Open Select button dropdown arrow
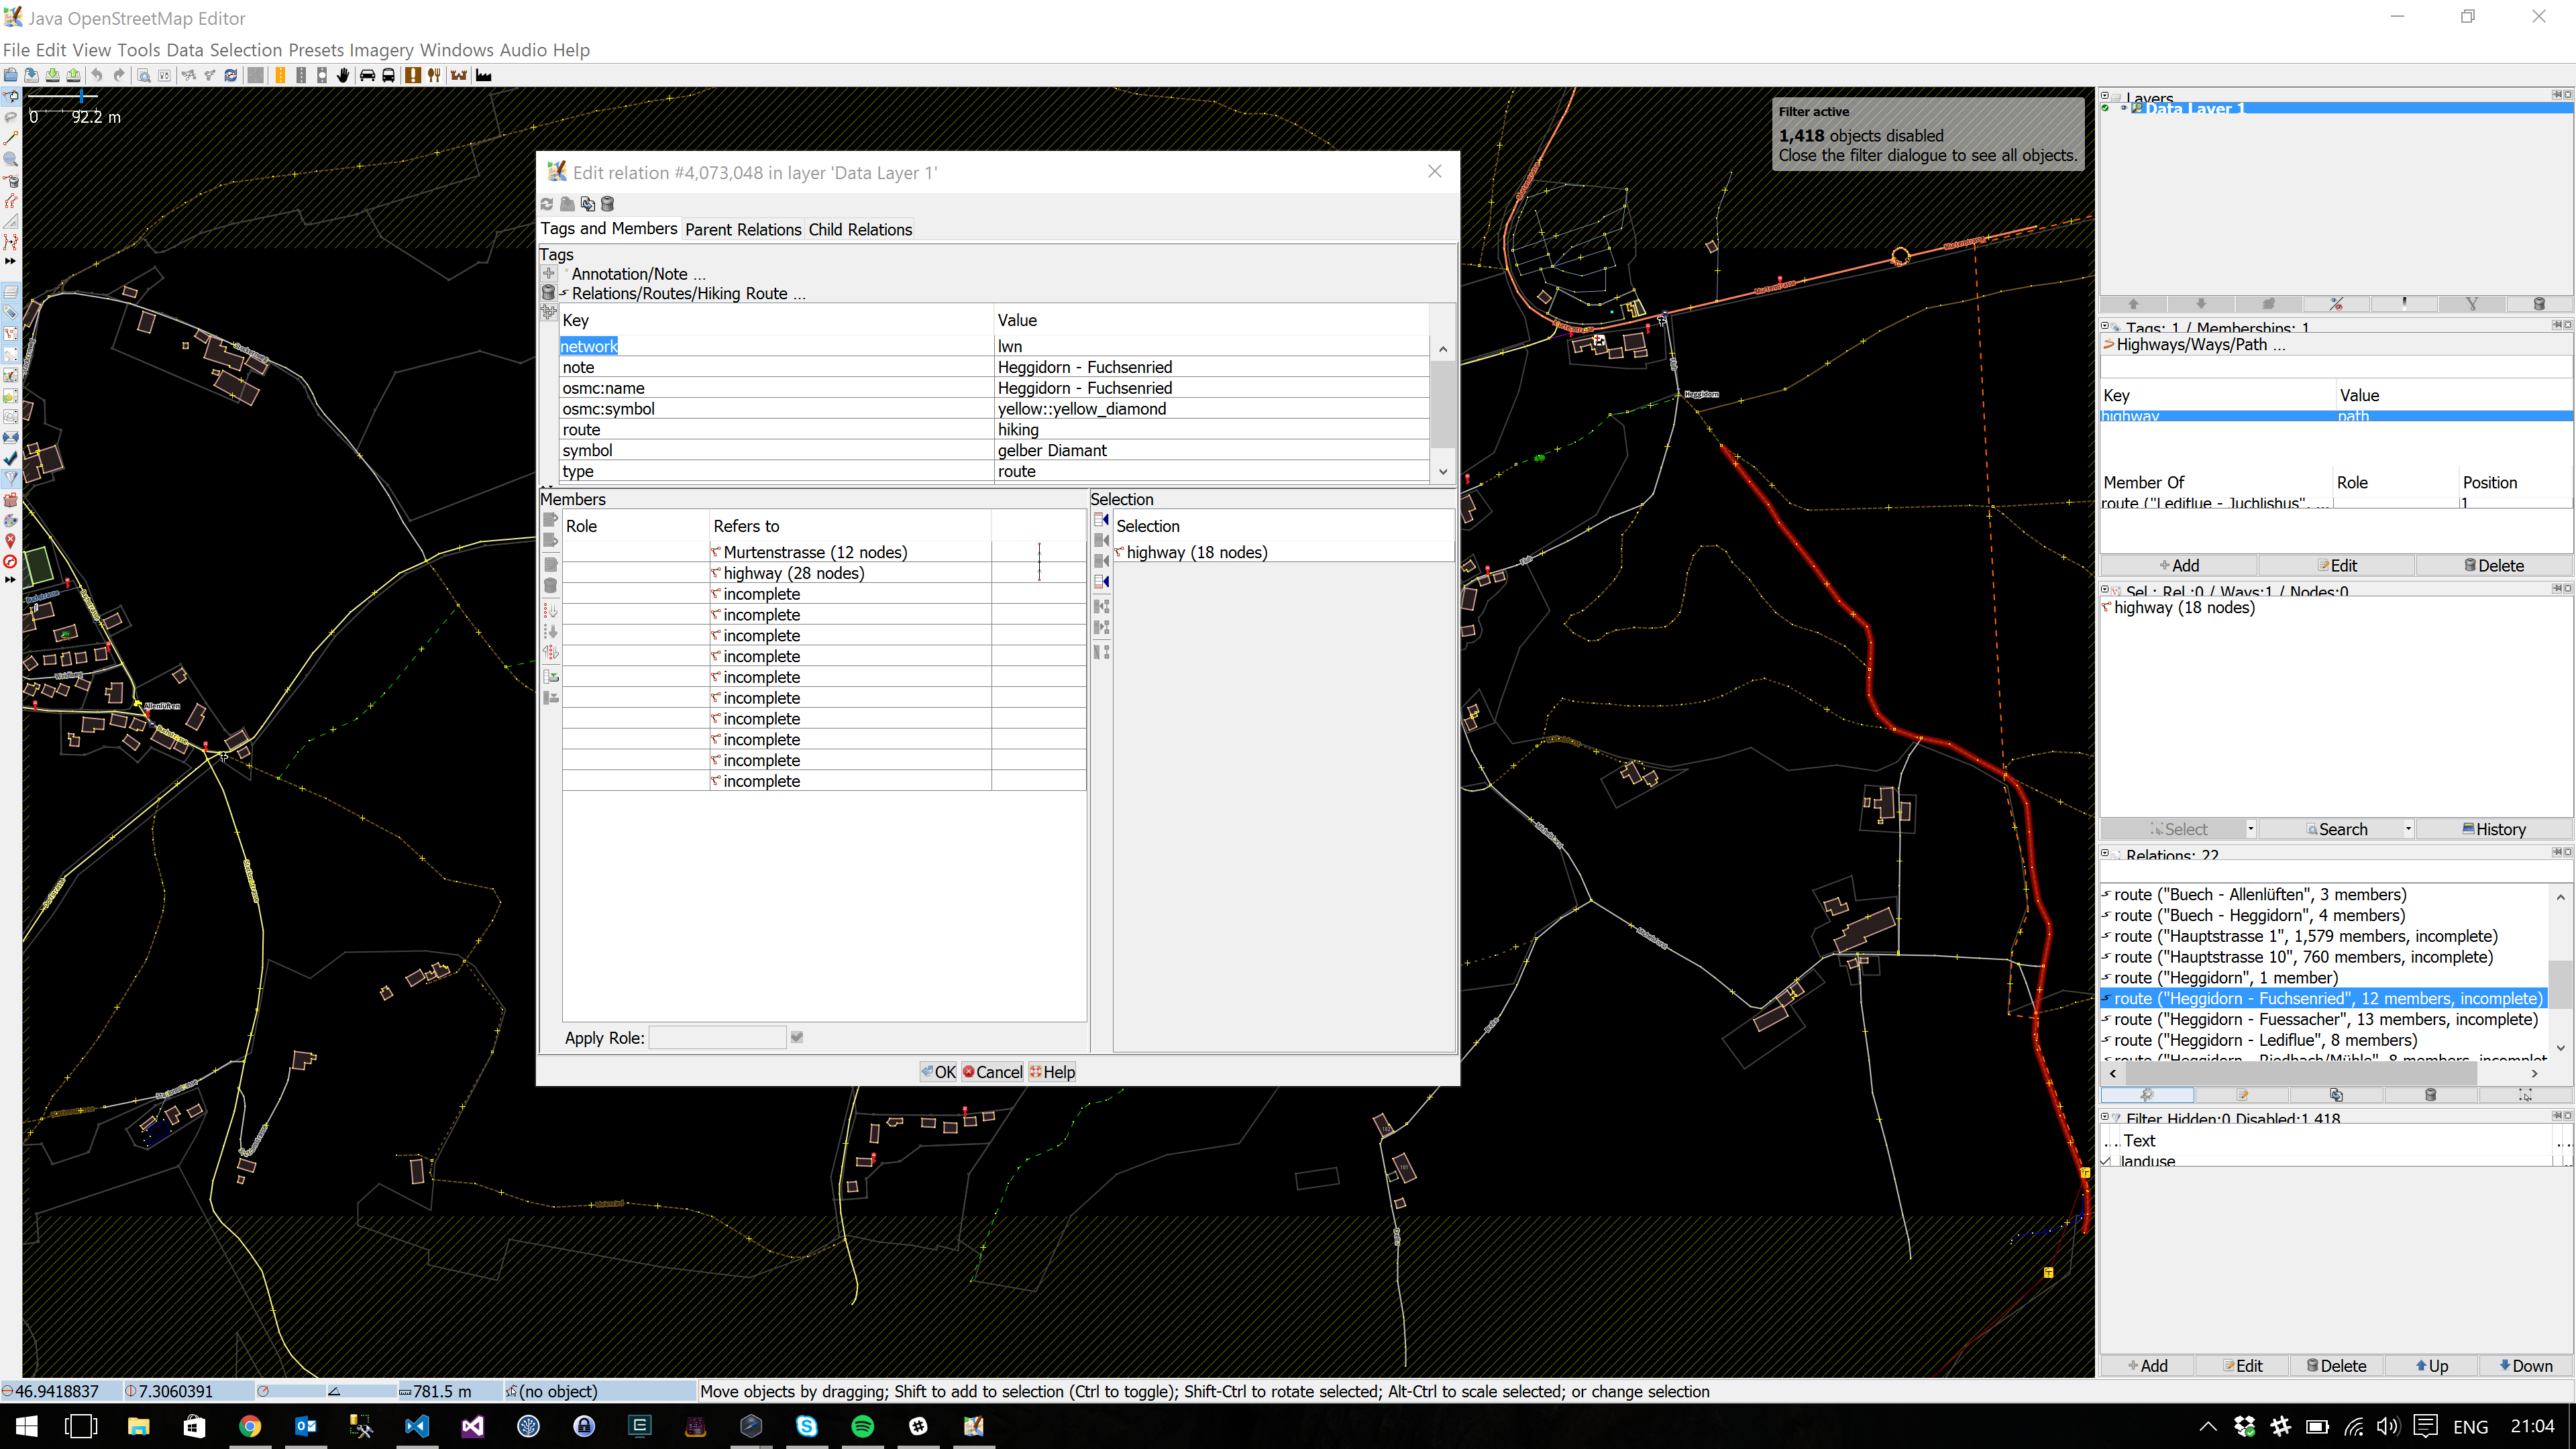The image size is (2576, 1449). pyautogui.click(x=2250, y=829)
